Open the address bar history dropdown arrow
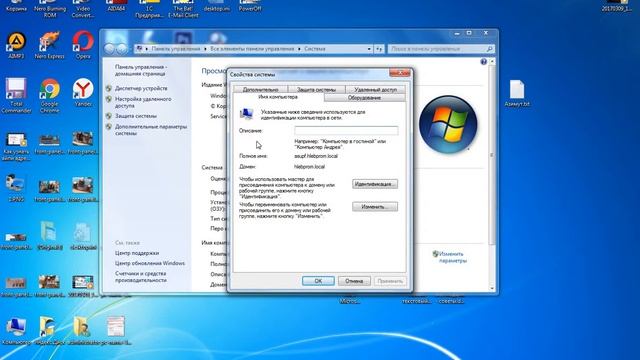Image resolution: width=640 pixels, height=360 pixels. (x=369, y=49)
